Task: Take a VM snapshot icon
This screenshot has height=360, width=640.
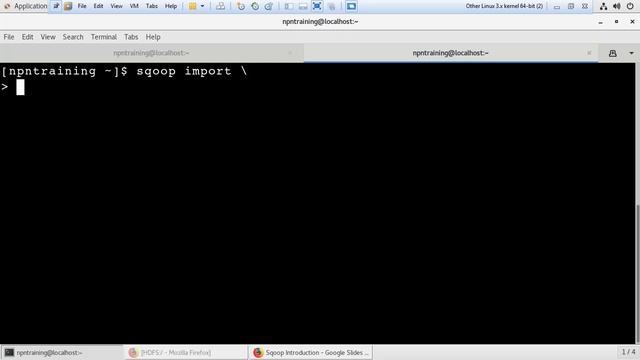Action: point(241,6)
